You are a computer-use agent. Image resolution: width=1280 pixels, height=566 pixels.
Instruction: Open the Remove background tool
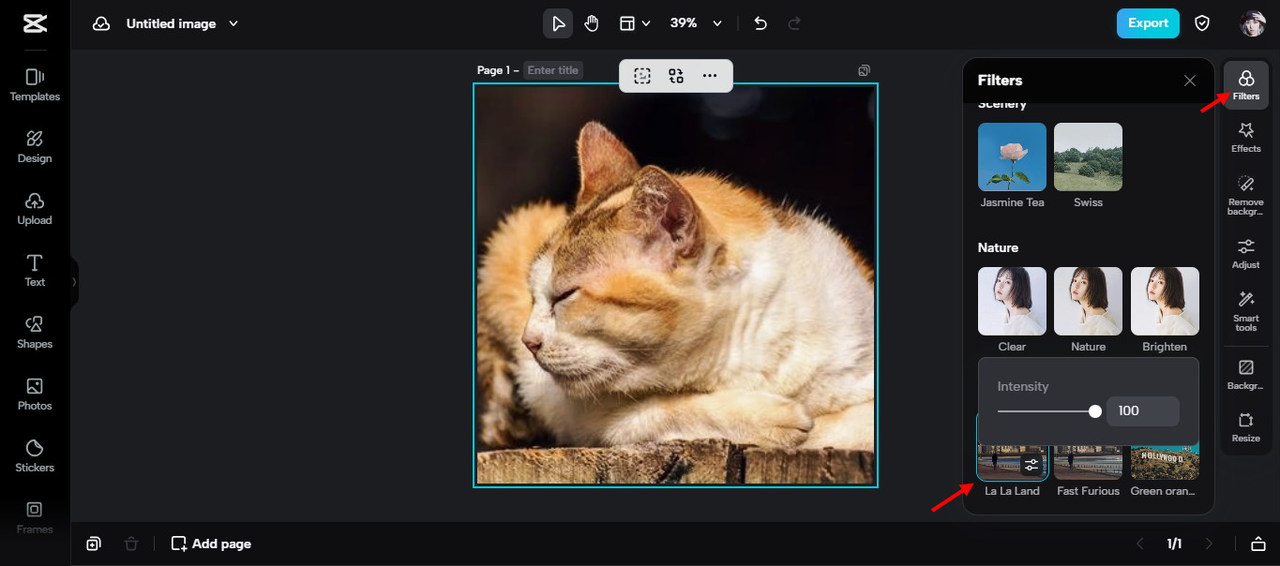pyautogui.click(x=1246, y=193)
